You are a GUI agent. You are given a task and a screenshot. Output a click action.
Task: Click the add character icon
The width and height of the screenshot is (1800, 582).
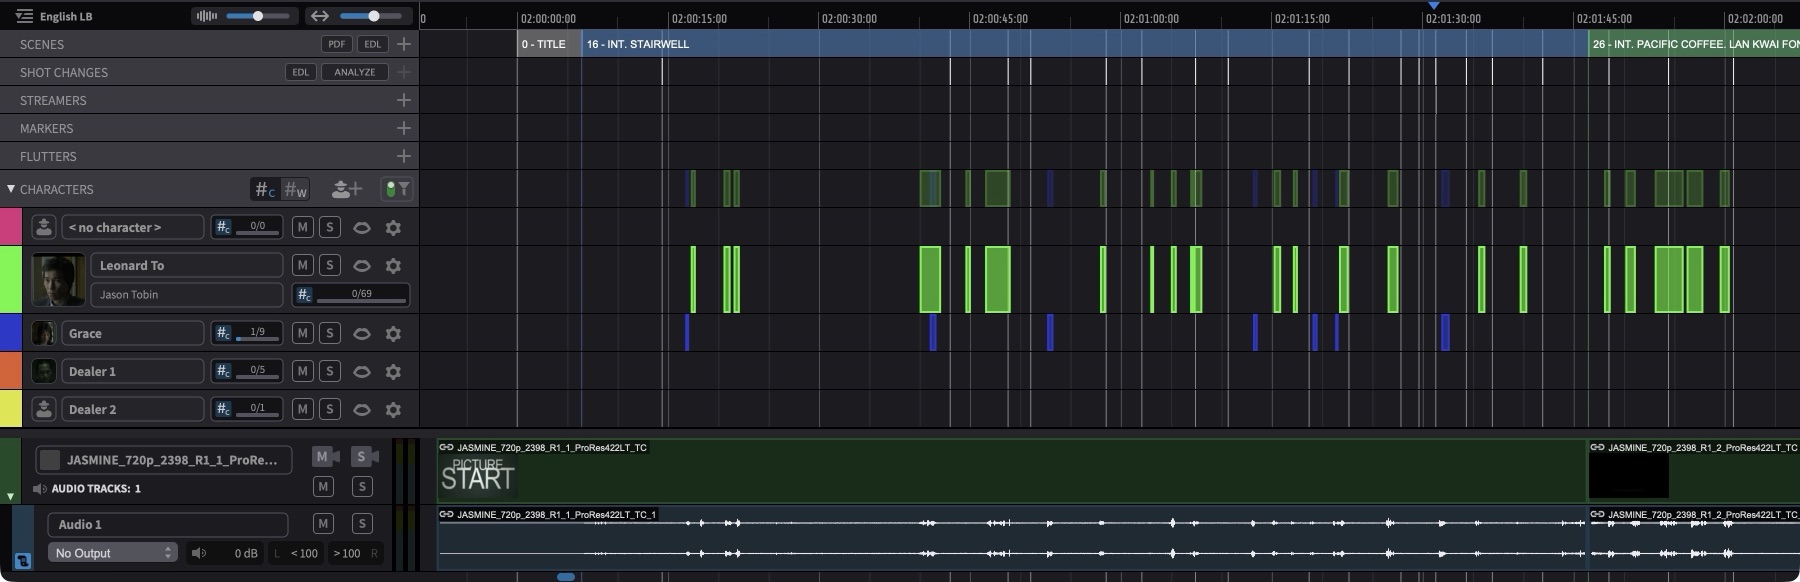tap(346, 189)
